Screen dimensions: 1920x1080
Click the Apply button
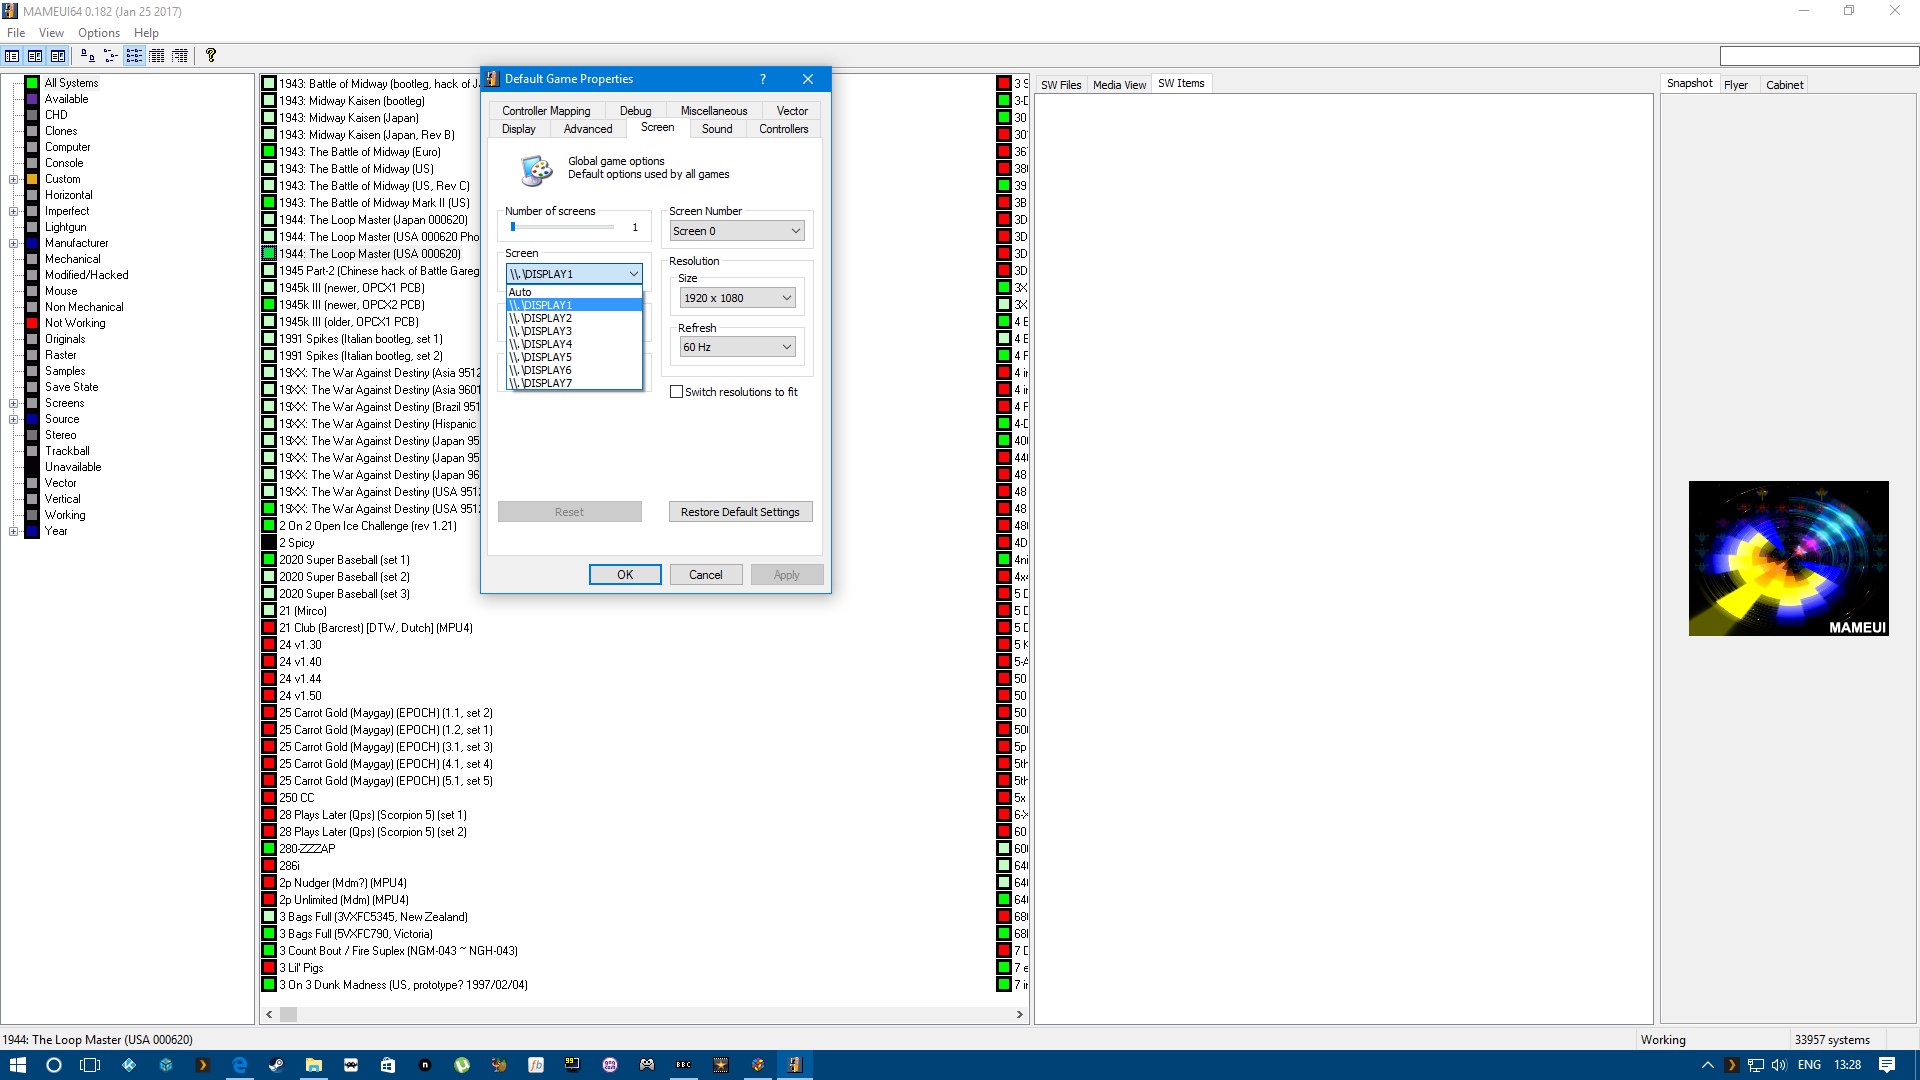(787, 575)
